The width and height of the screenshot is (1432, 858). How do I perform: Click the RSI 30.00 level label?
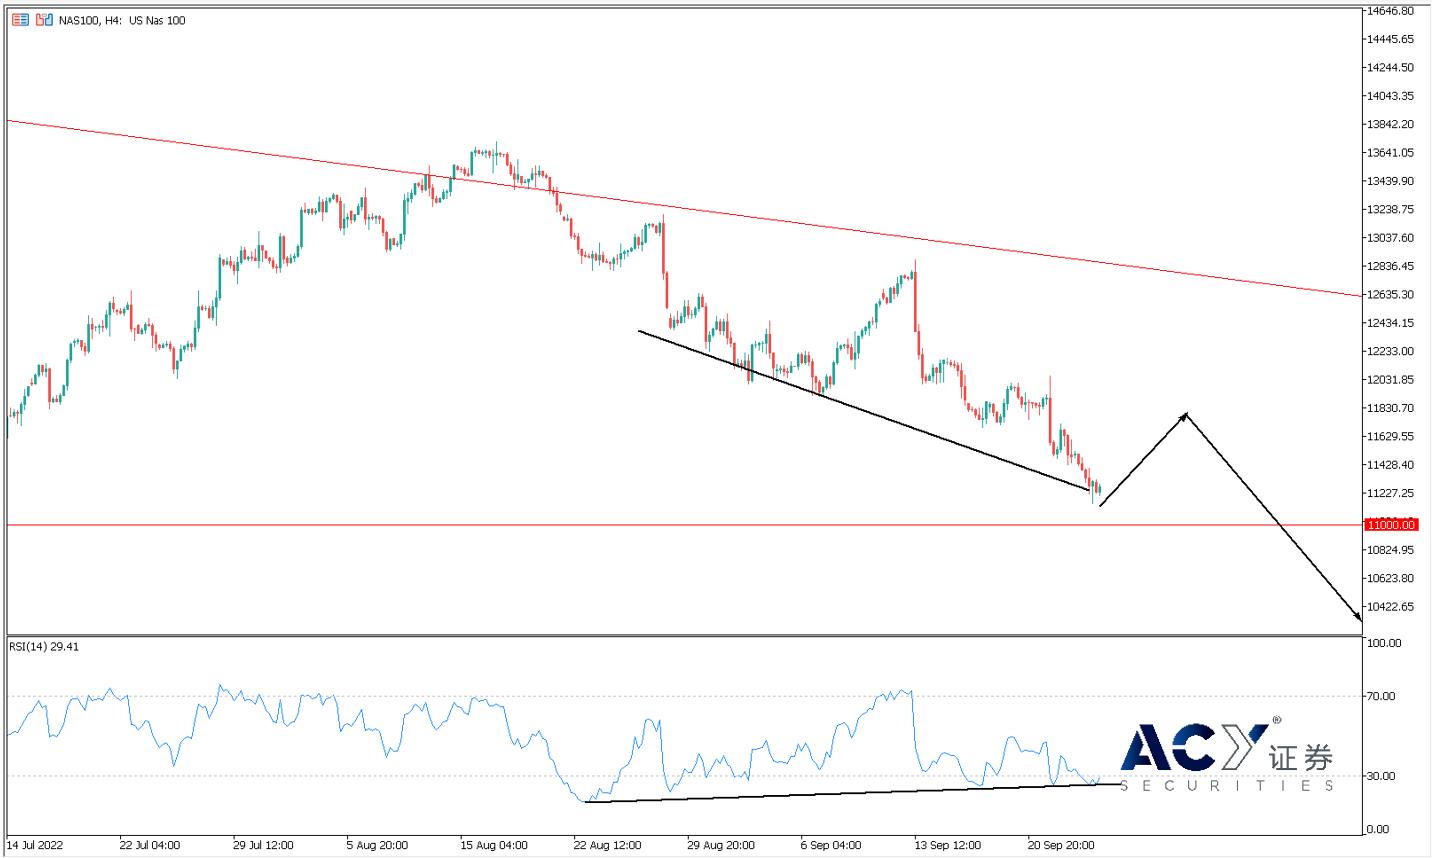1385,776
